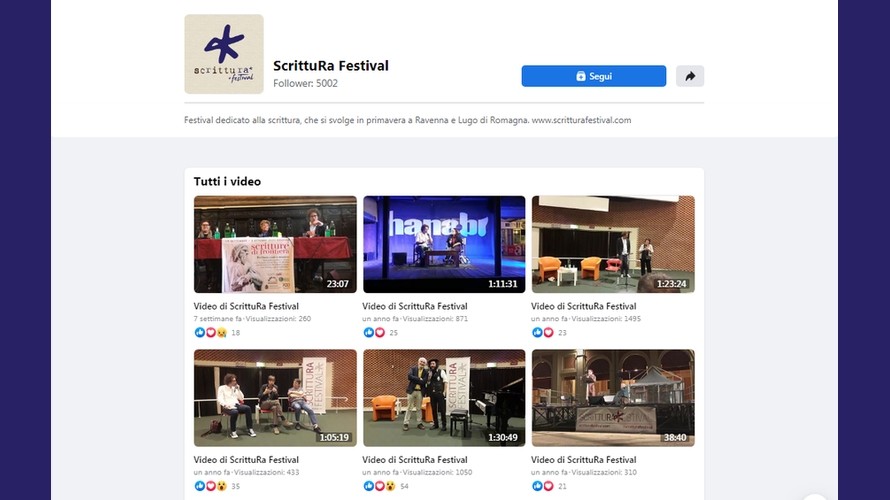
Task: Play the hanabi stage video 1:11:31
Action: (x=444, y=245)
